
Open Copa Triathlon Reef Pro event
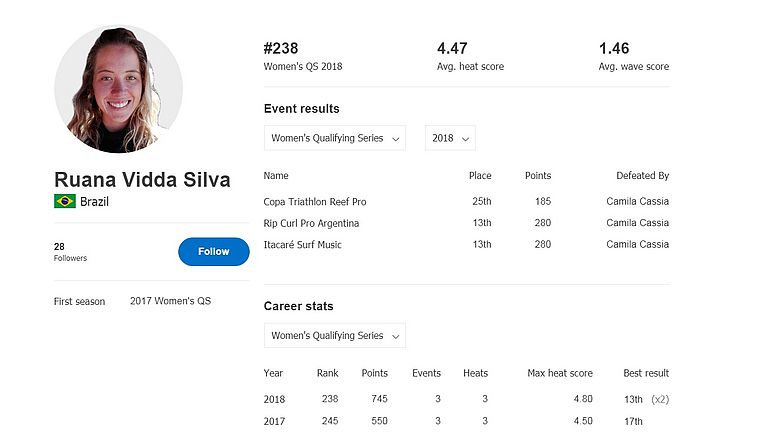pos(314,201)
